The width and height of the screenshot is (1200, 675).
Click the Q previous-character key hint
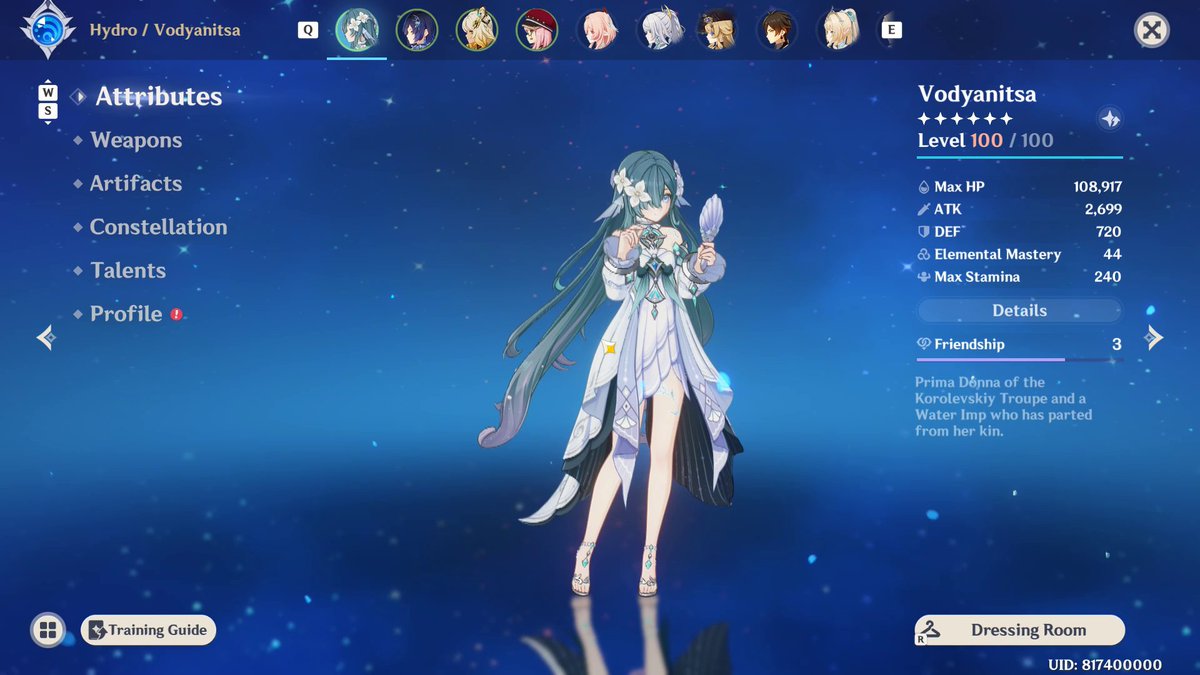(308, 30)
